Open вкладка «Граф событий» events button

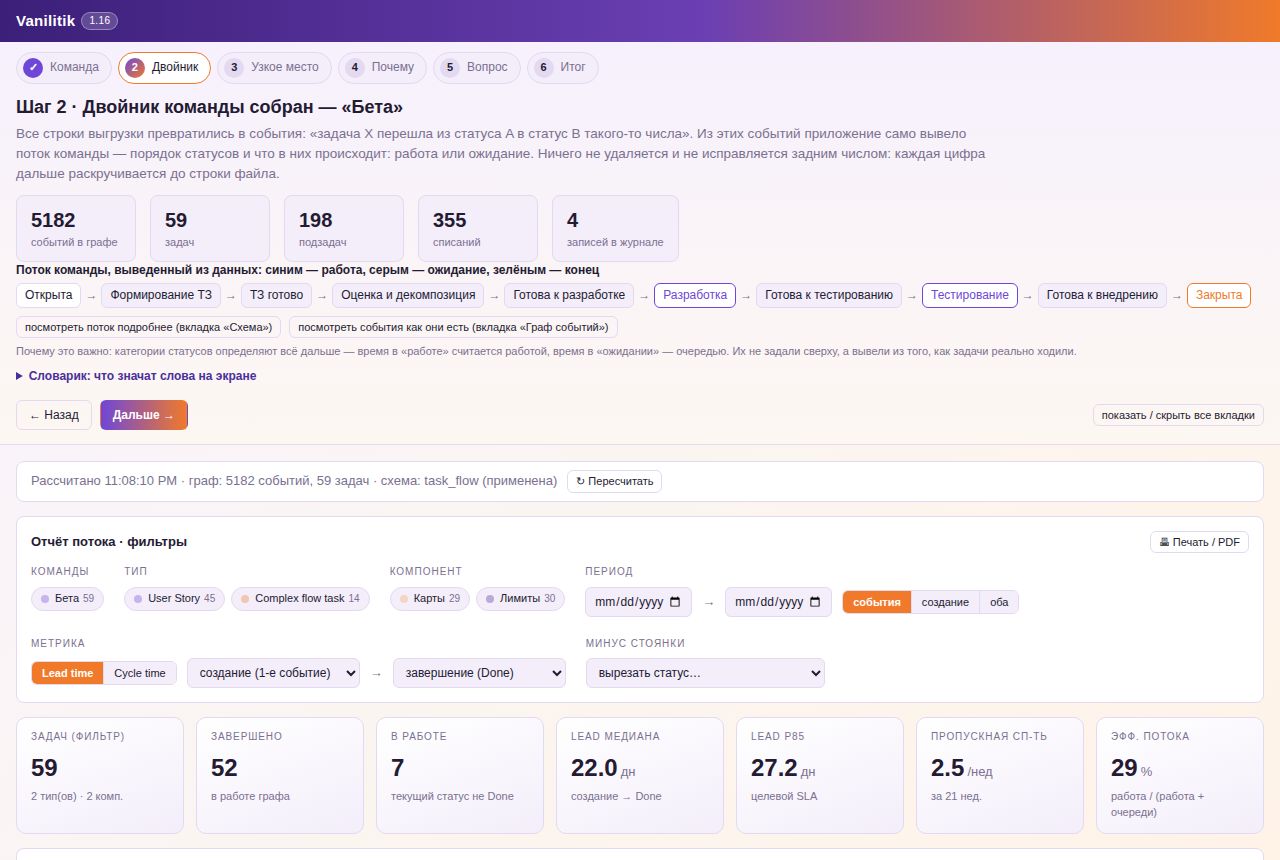click(453, 327)
